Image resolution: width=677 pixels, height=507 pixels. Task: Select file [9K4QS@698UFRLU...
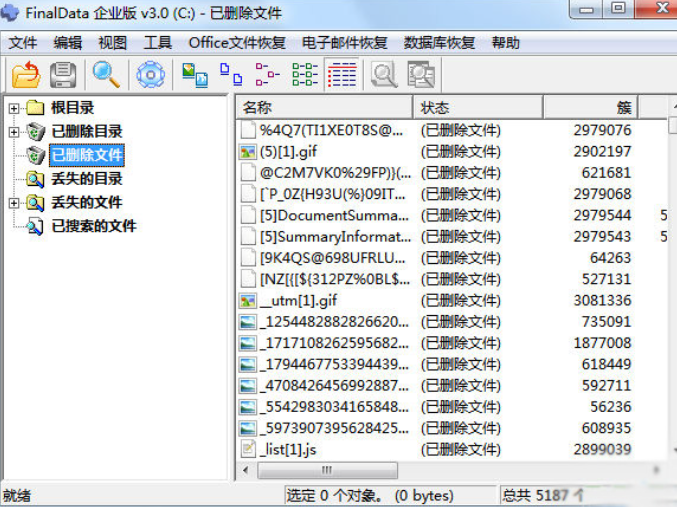333,258
